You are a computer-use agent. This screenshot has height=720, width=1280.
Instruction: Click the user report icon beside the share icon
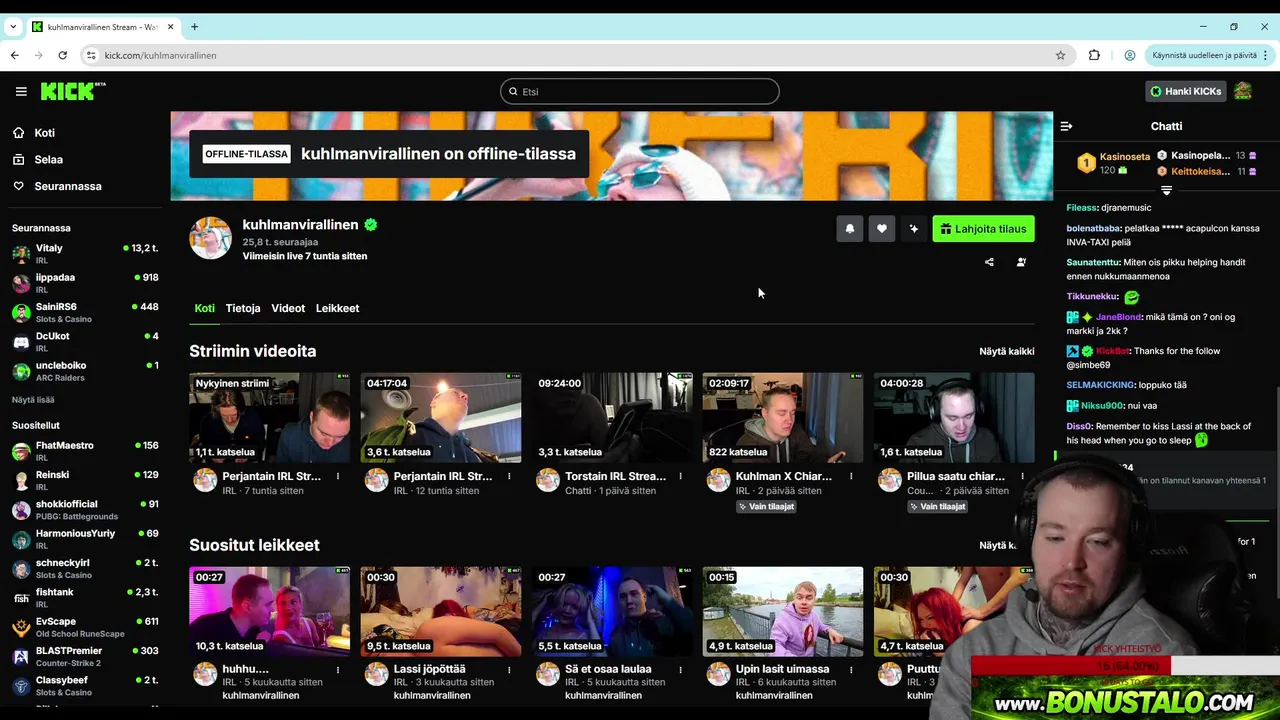[x=1021, y=262]
